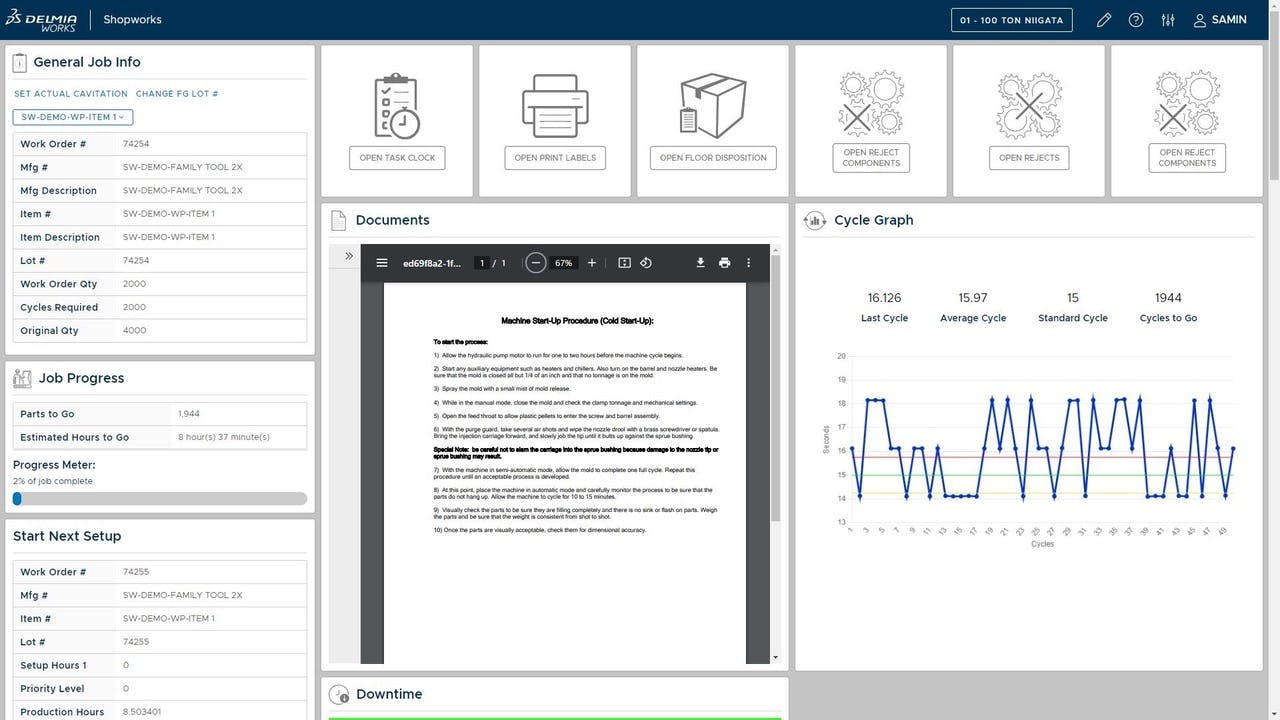Image resolution: width=1280 pixels, height=720 pixels.
Task: Expand the Documents sidebar with the chevron
Action: 347,255
